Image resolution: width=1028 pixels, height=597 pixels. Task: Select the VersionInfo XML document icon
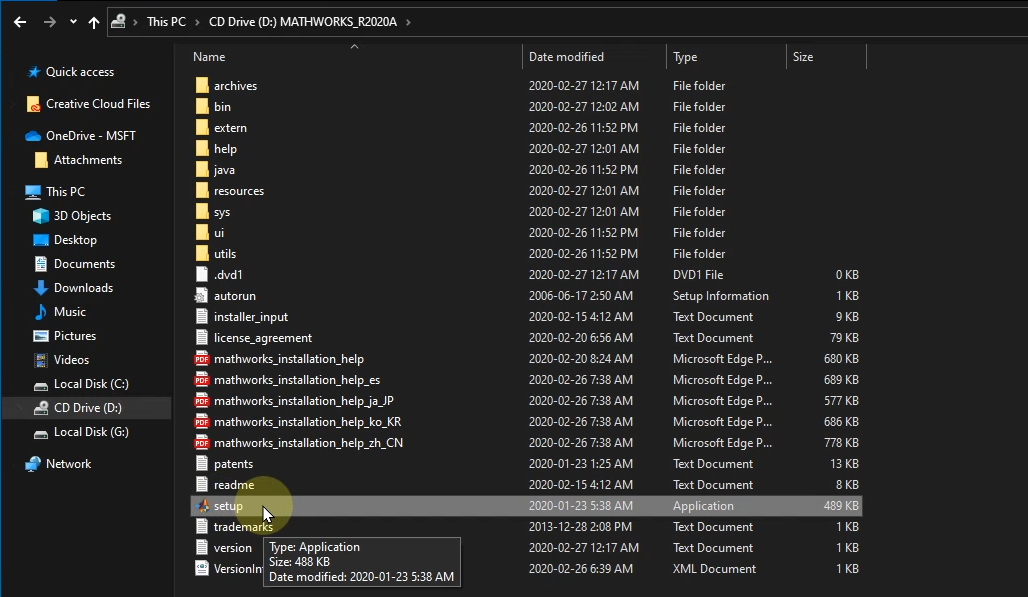tap(202, 569)
